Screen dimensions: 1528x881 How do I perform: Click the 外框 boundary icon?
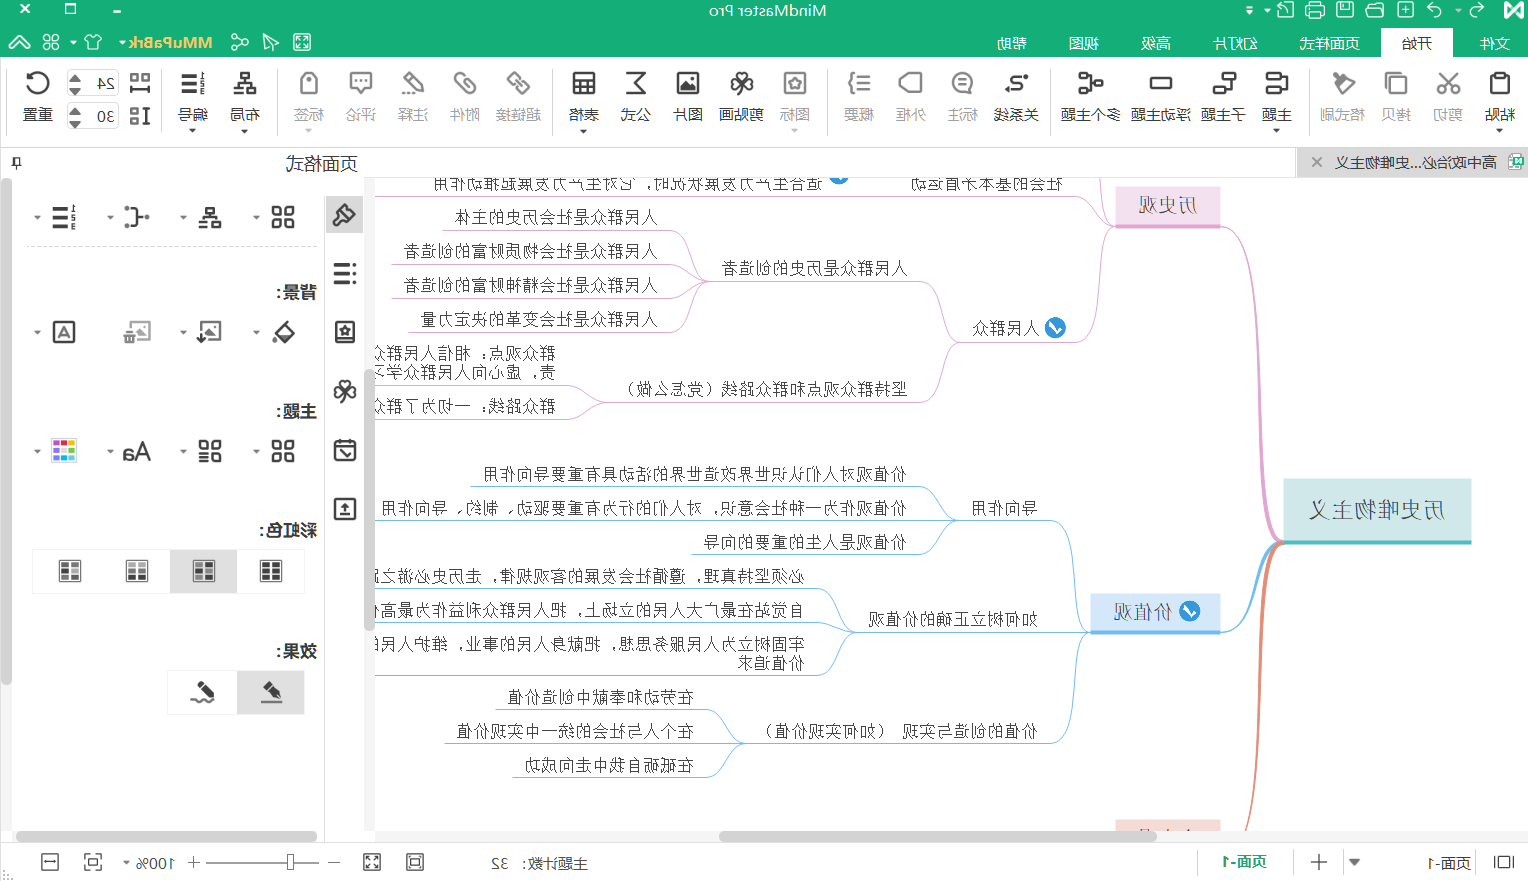point(910,84)
